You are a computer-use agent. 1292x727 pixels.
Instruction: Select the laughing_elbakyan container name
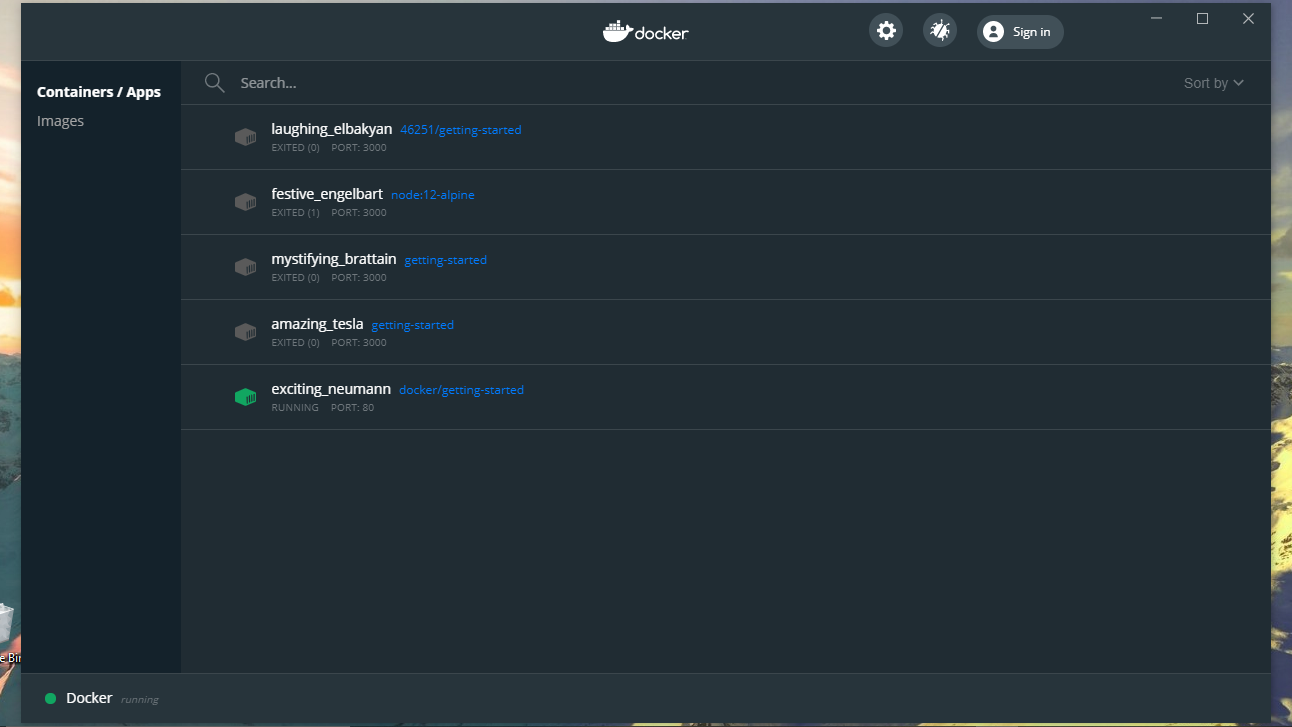332,129
